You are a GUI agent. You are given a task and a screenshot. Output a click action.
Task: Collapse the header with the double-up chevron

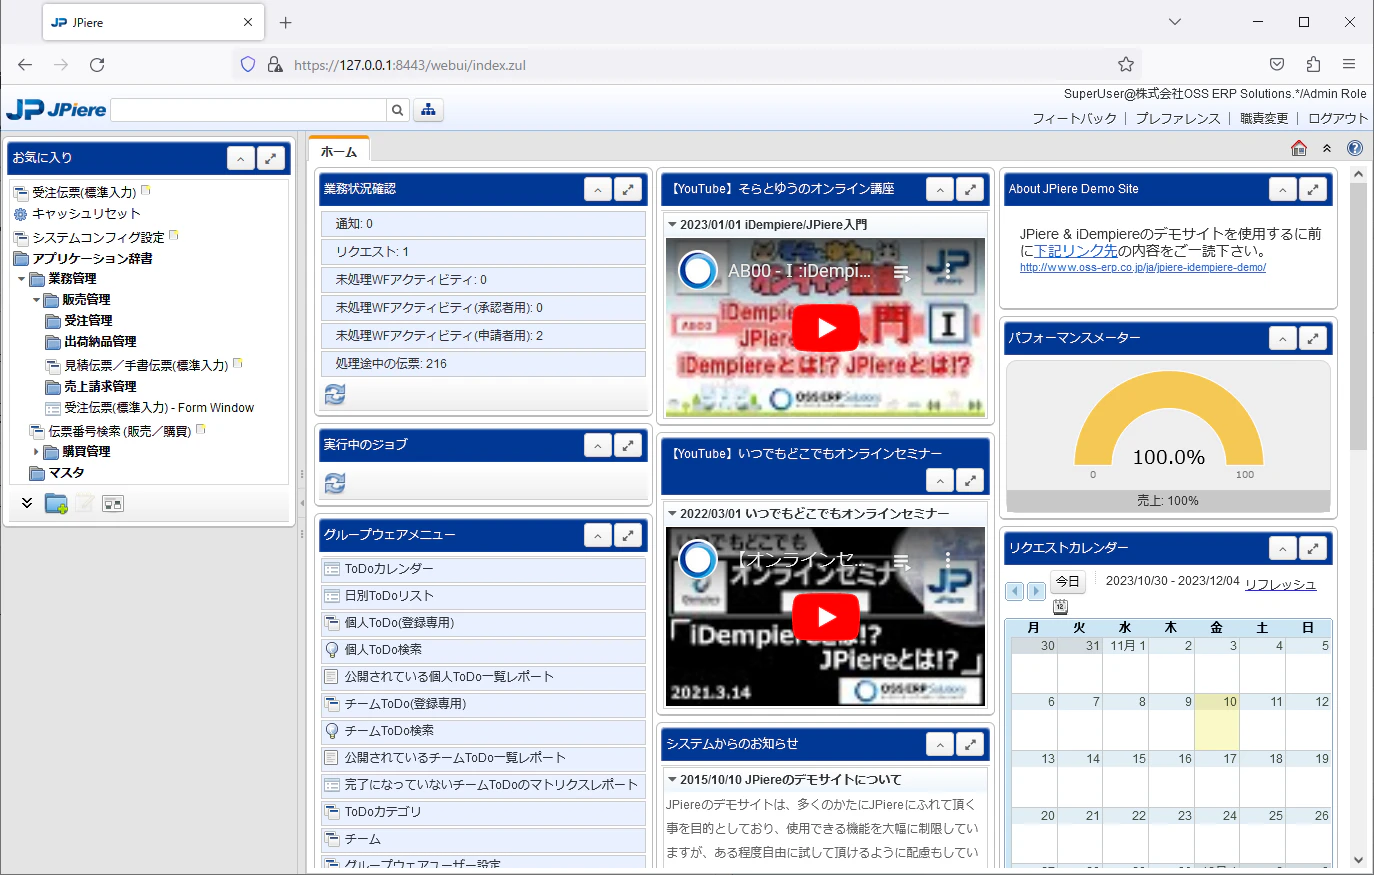pos(1327,148)
